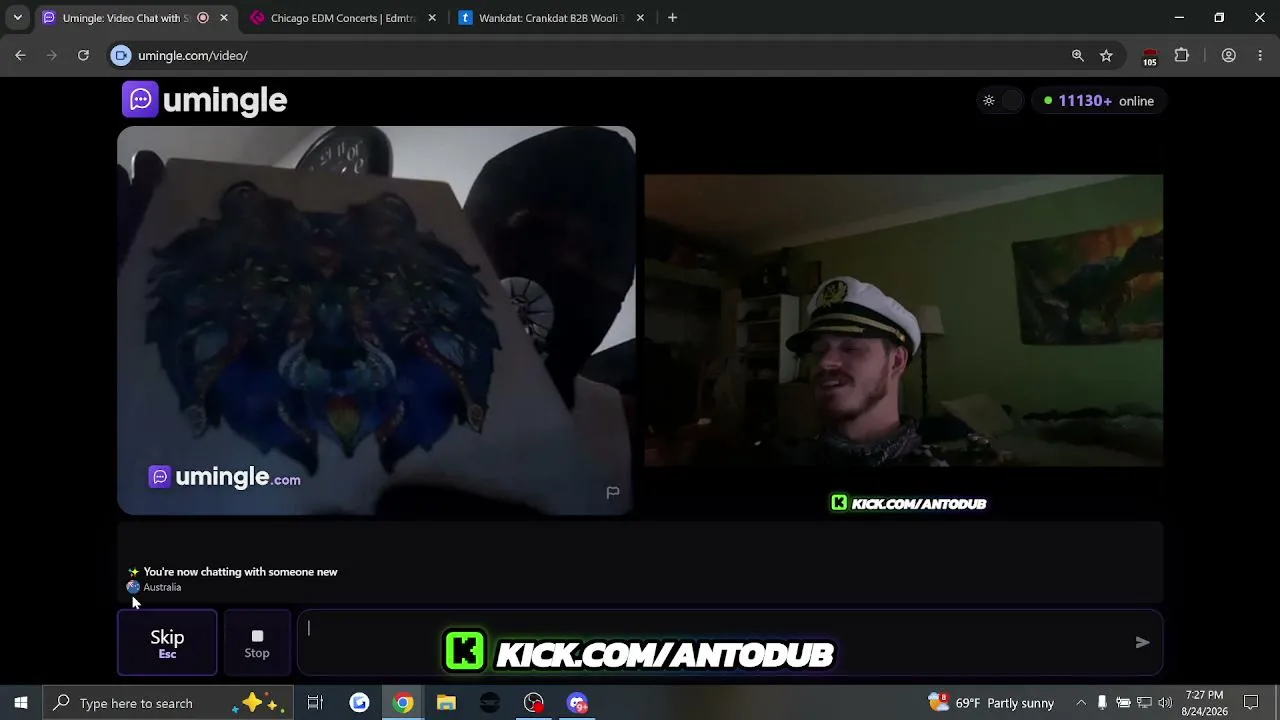This screenshot has width=1280, height=720.
Task: Open the zoom magnifier in address bar
Action: click(1078, 56)
